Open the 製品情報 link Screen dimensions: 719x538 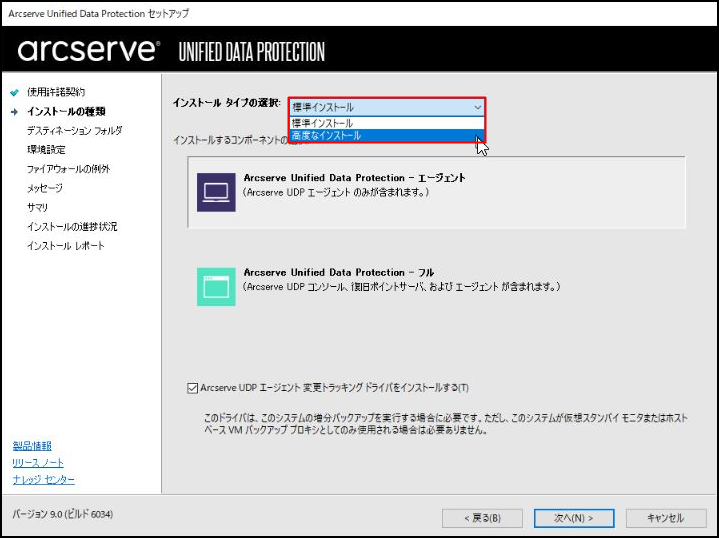(32, 445)
